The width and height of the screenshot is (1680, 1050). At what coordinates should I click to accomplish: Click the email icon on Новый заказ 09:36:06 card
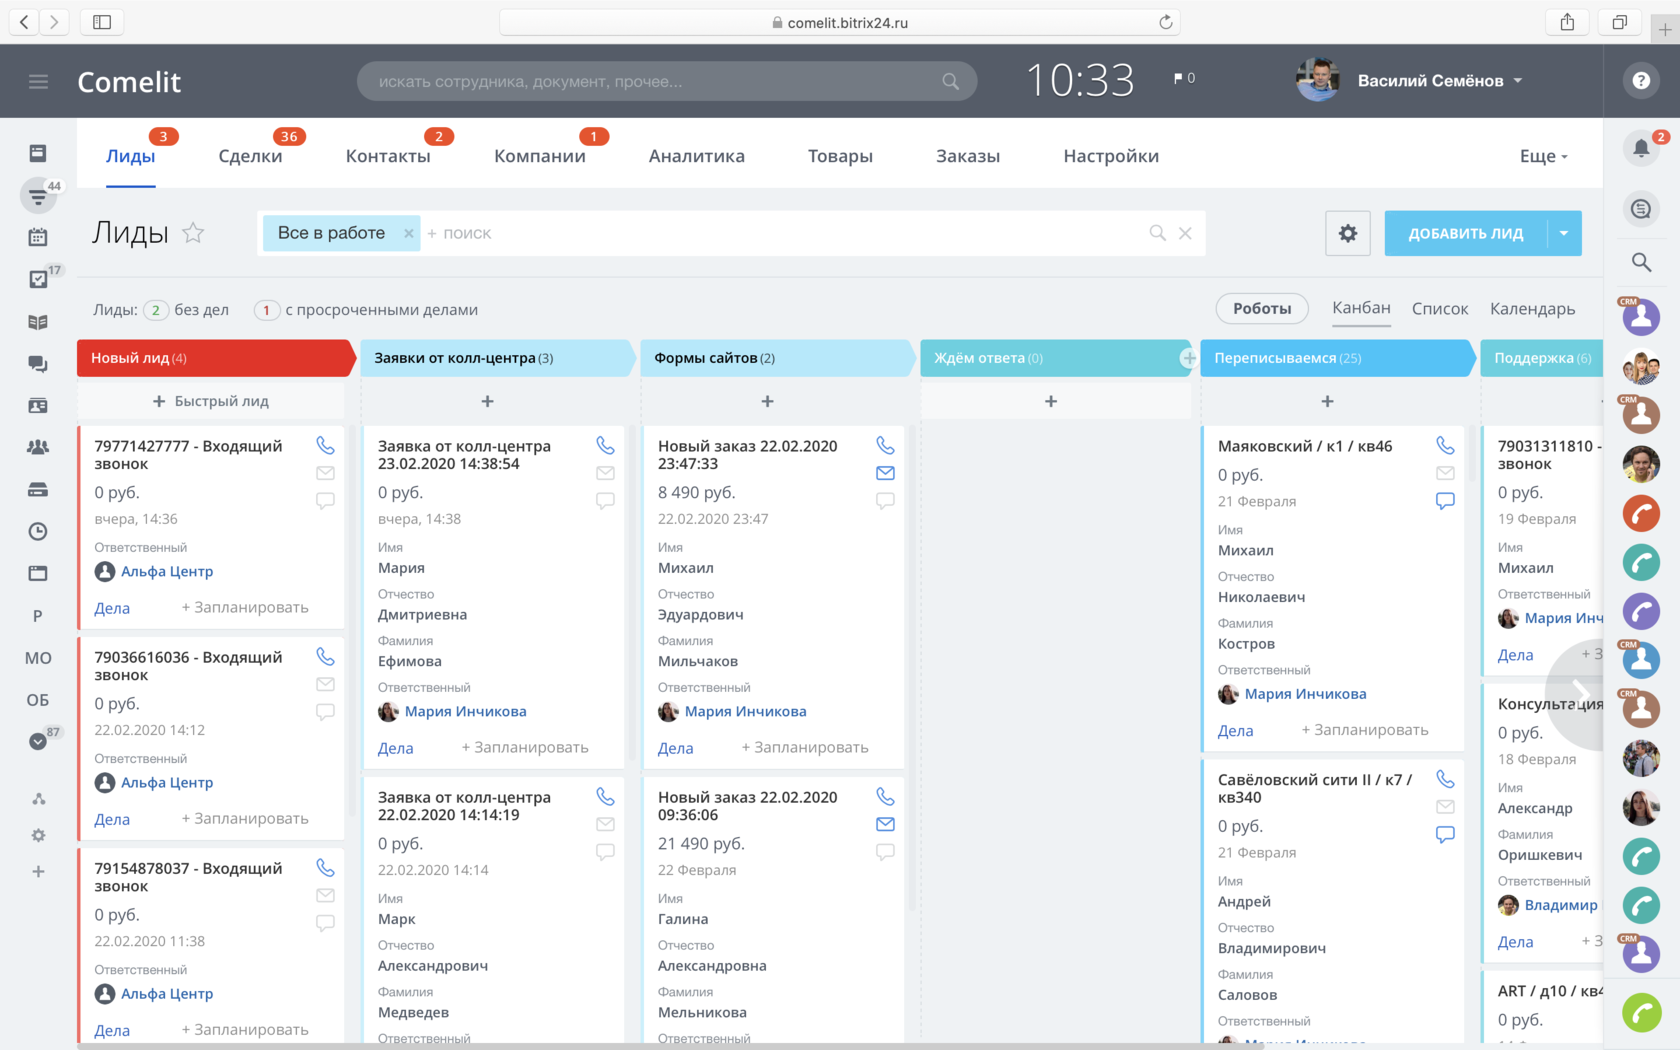[885, 824]
